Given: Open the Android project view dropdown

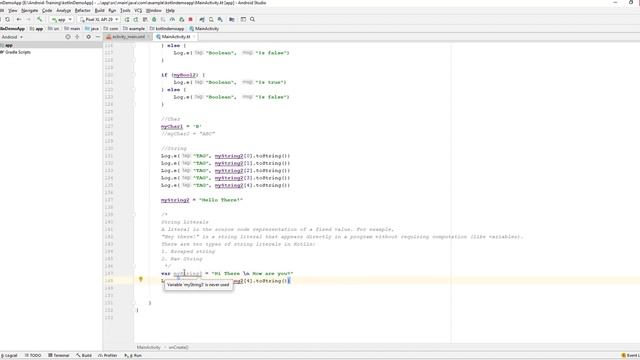Looking at the screenshot, I should click(x=12, y=37).
